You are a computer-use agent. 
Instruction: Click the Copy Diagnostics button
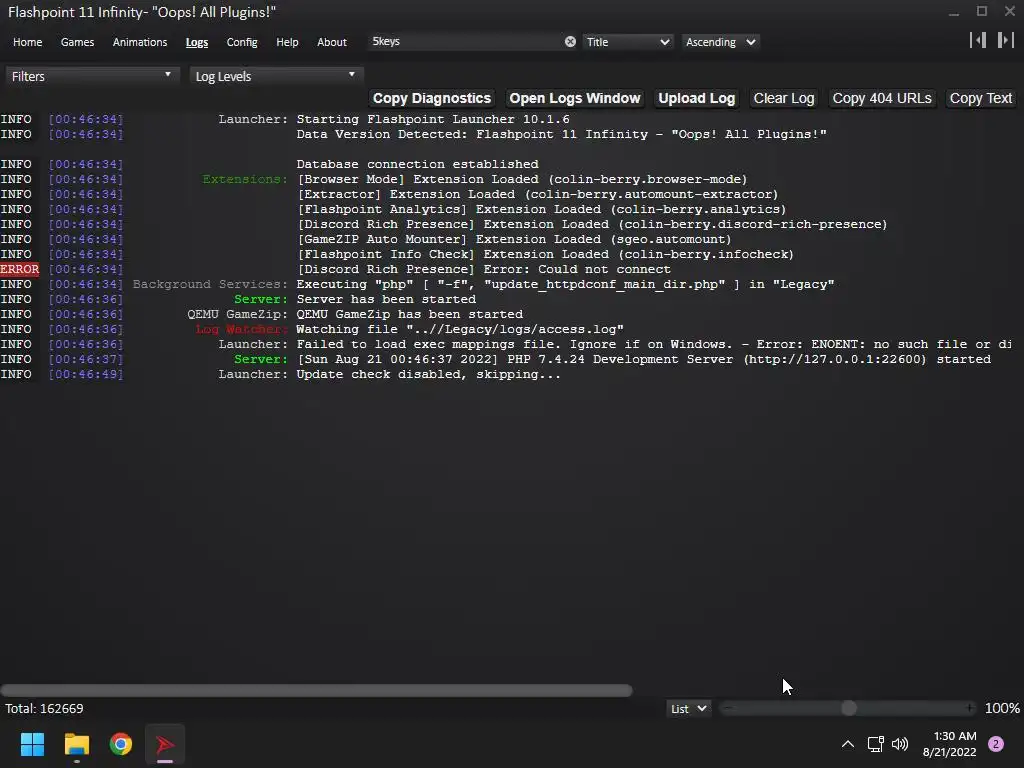click(x=432, y=98)
